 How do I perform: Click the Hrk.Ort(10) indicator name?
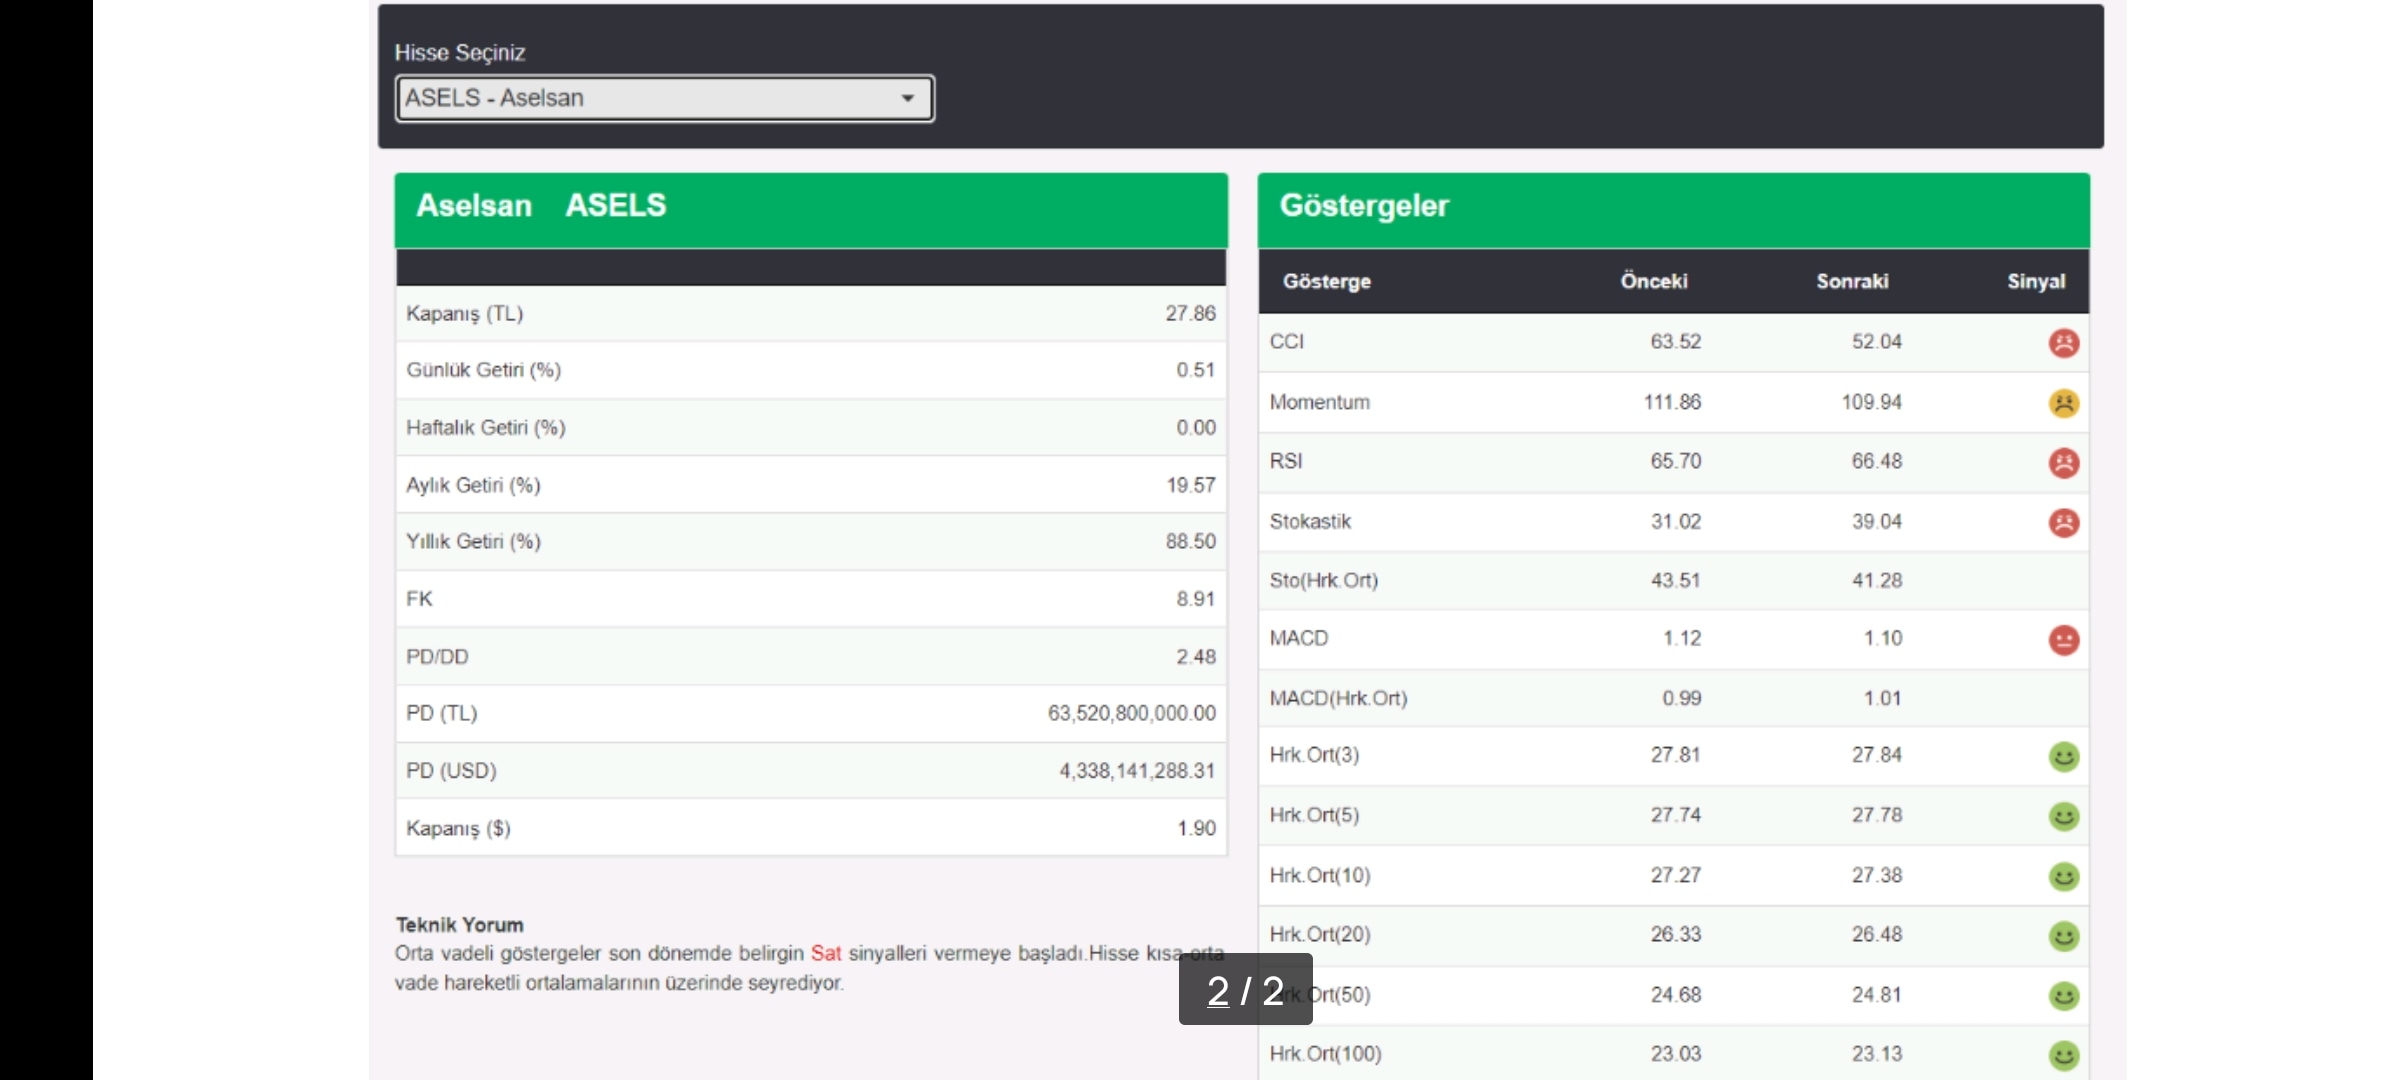(1320, 875)
